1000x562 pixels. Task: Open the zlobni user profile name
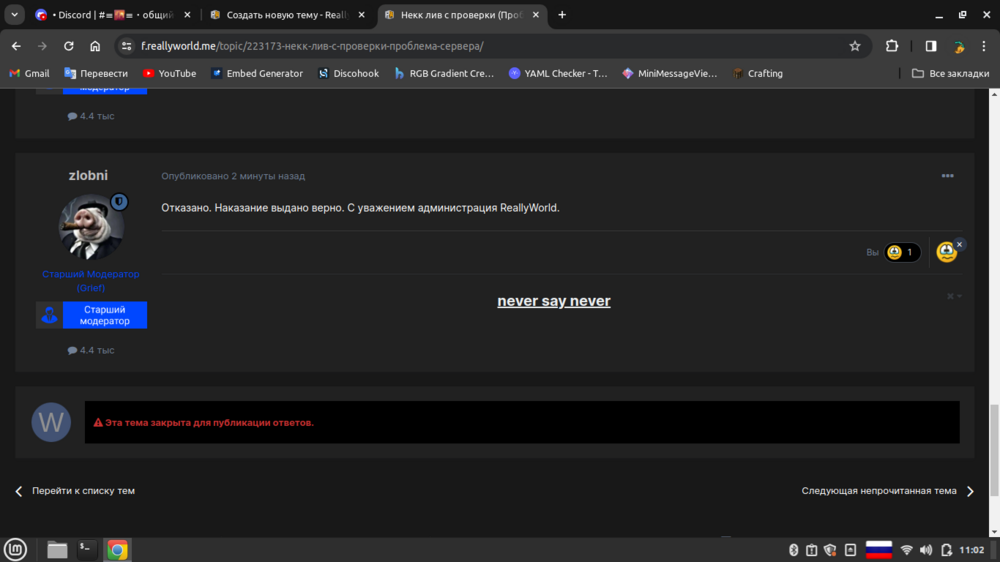click(x=88, y=175)
